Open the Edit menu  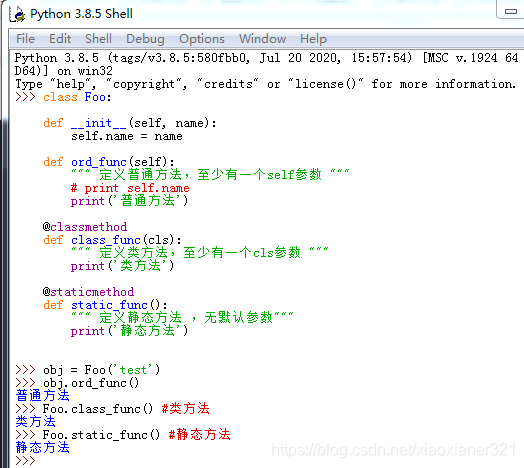pos(60,39)
